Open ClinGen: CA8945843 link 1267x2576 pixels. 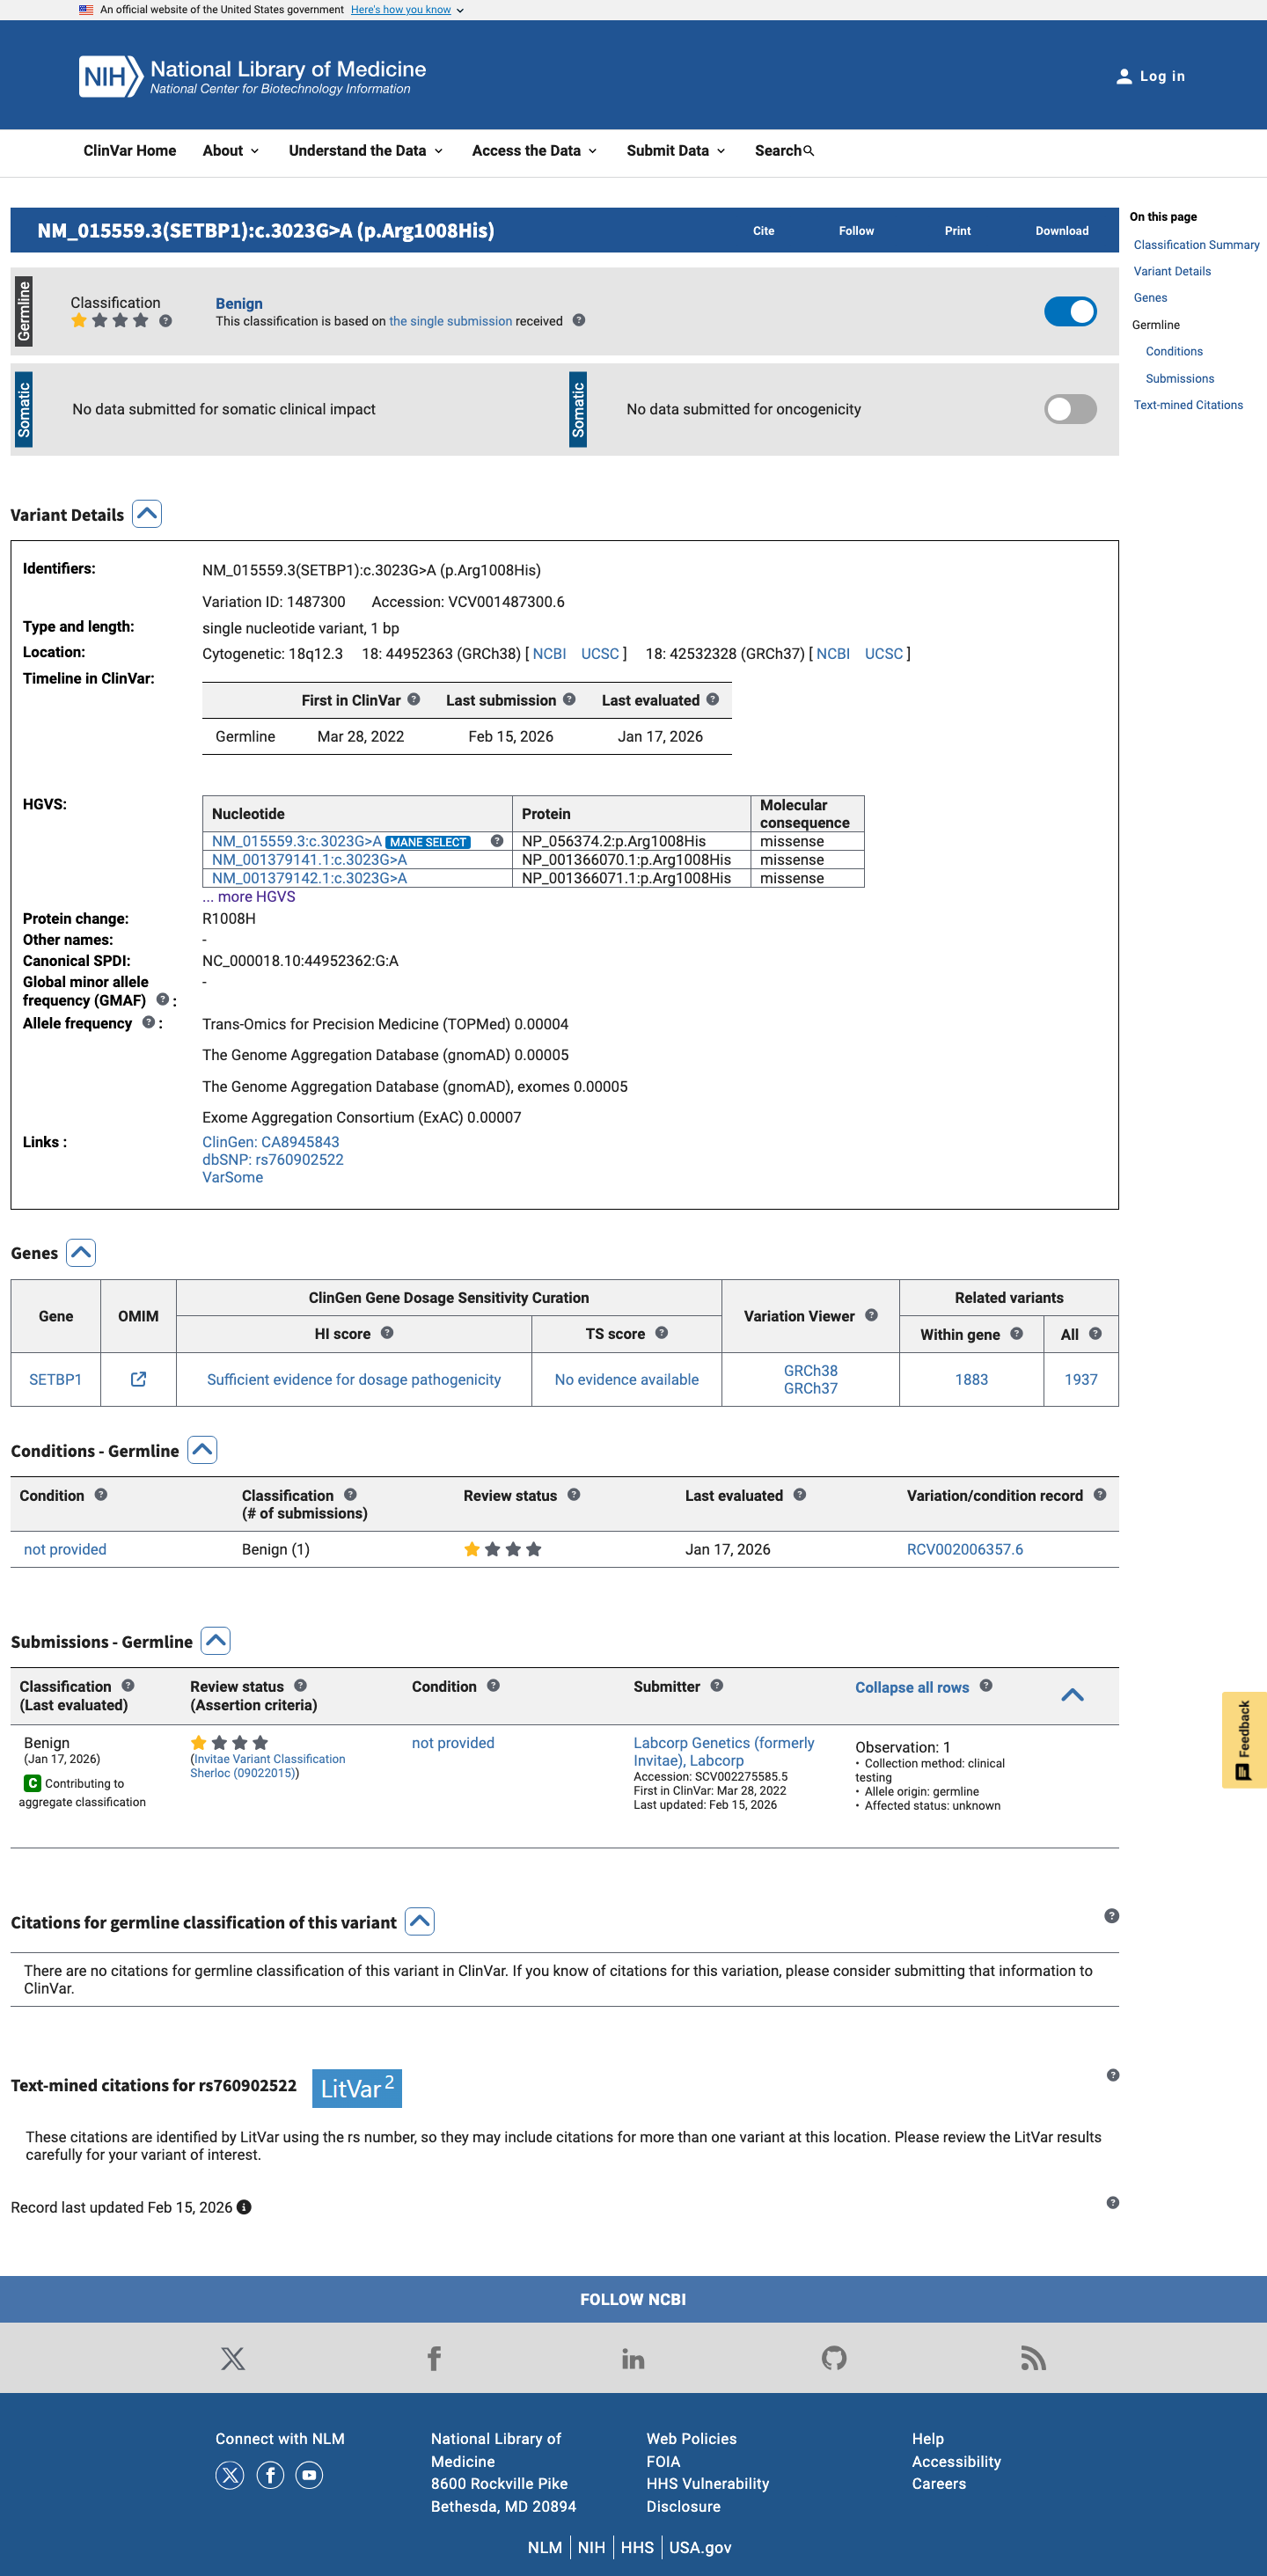click(x=271, y=1142)
